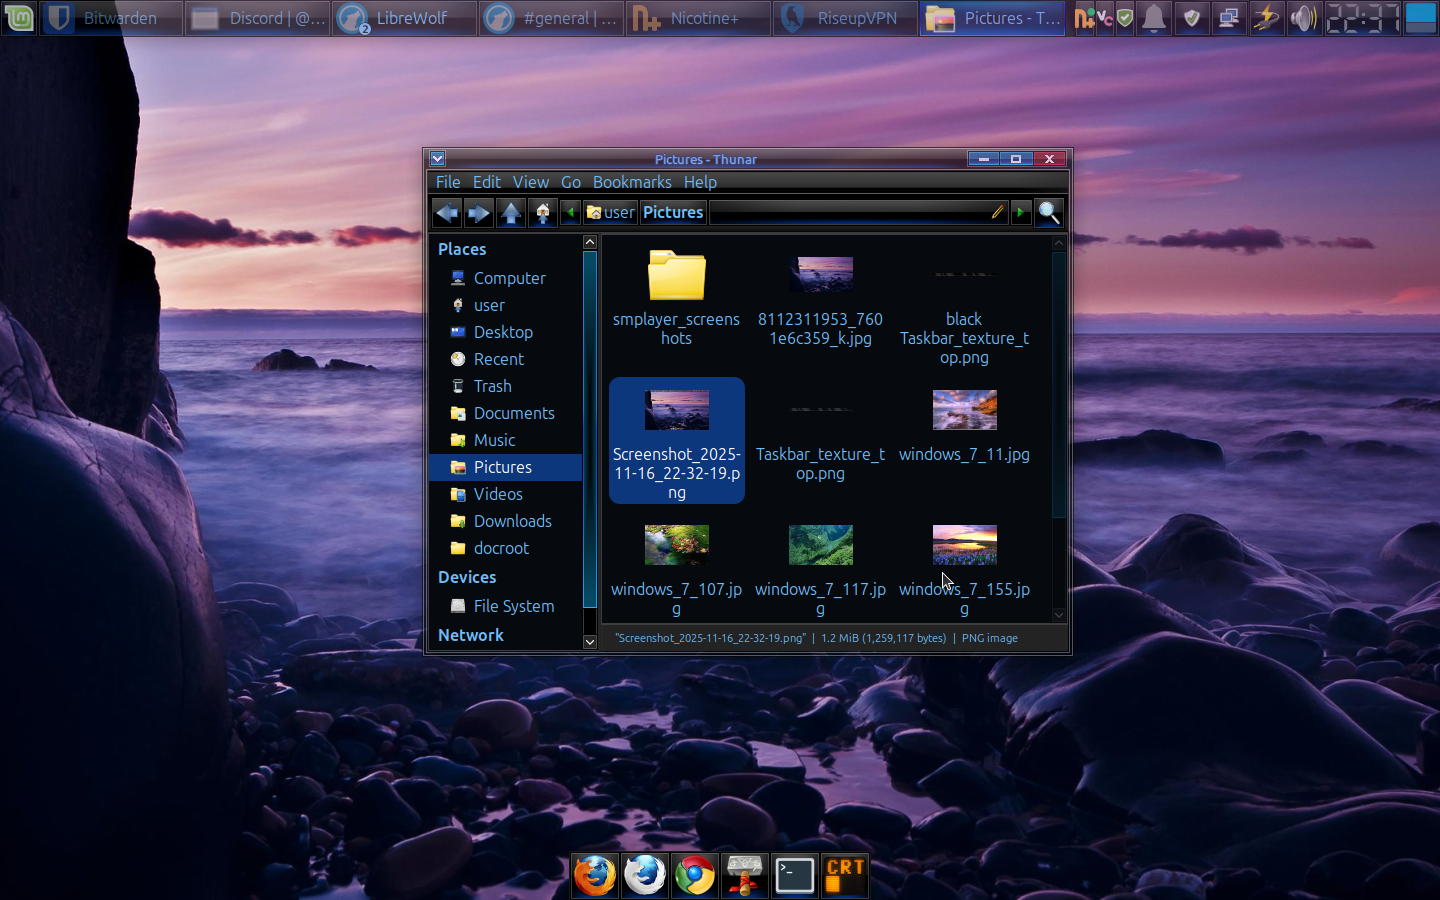Open the View menu
The image size is (1440, 900).
[x=530, y=182]
